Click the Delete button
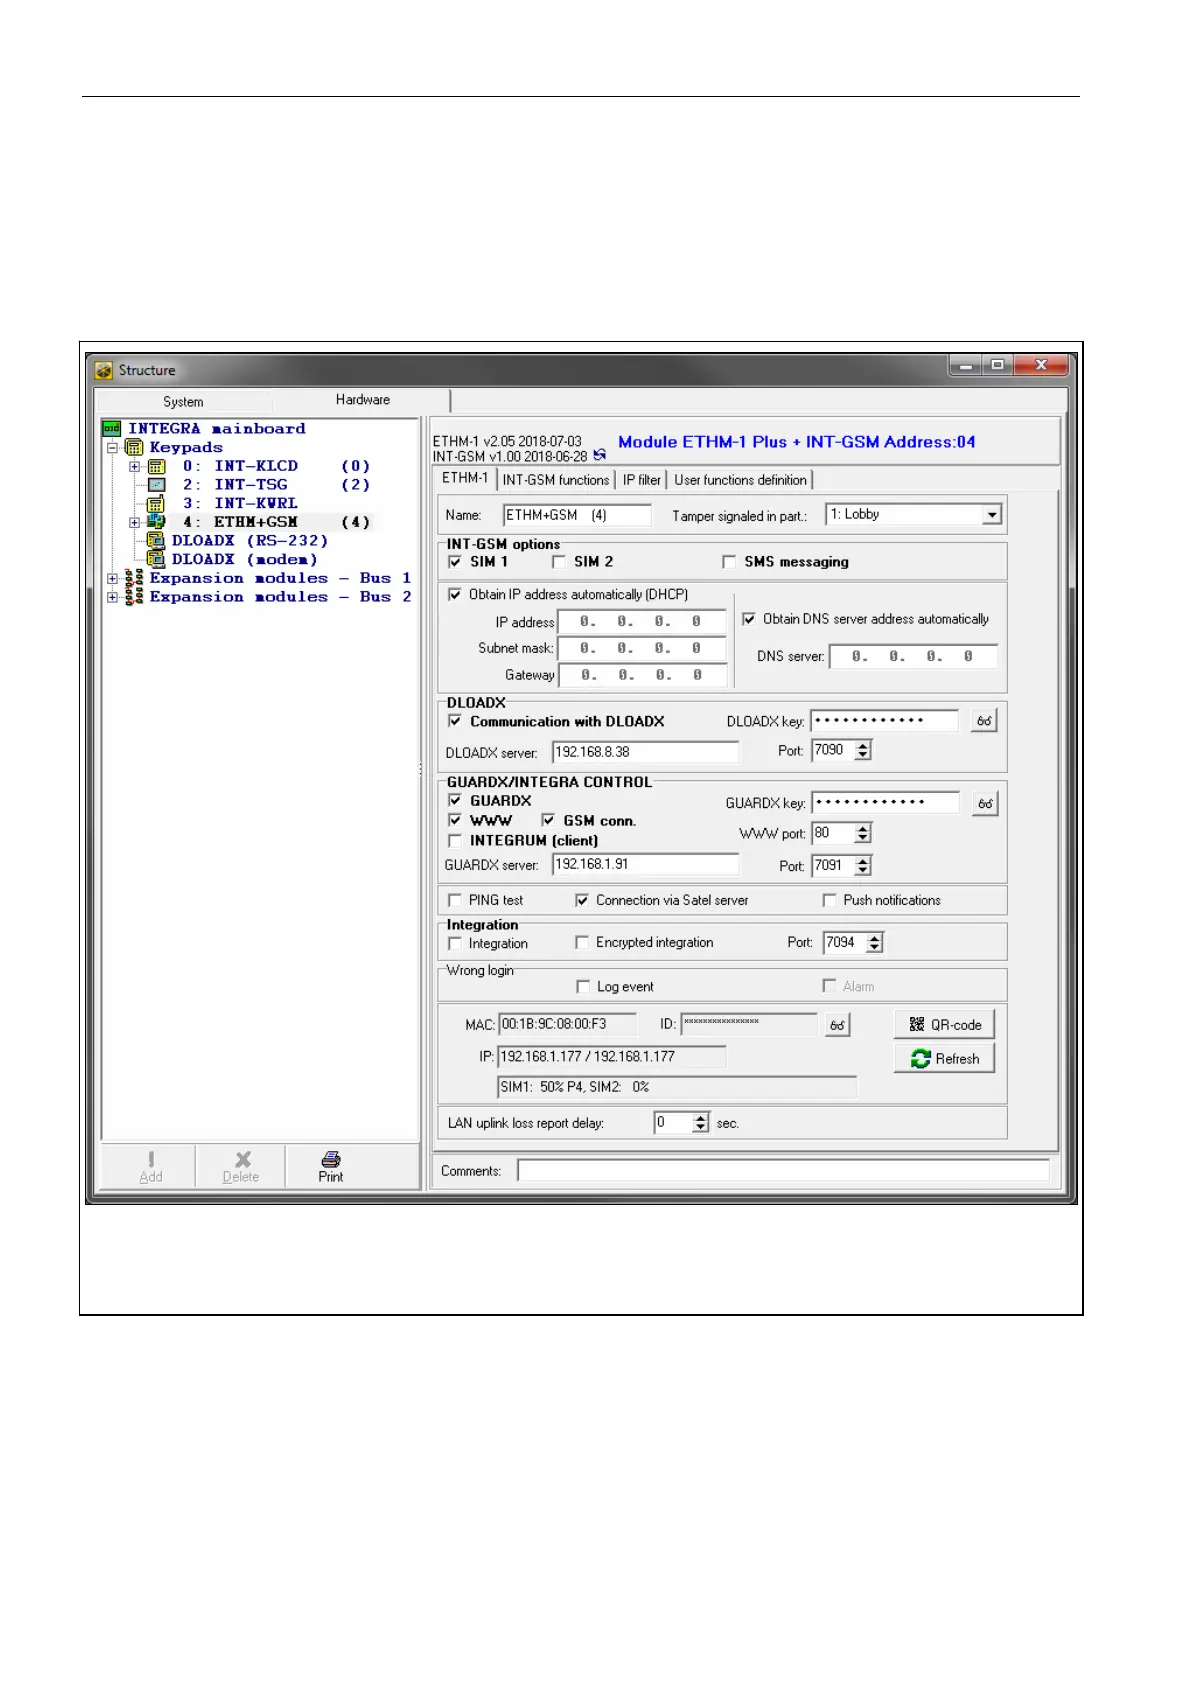 click(x=241, y=1167)
